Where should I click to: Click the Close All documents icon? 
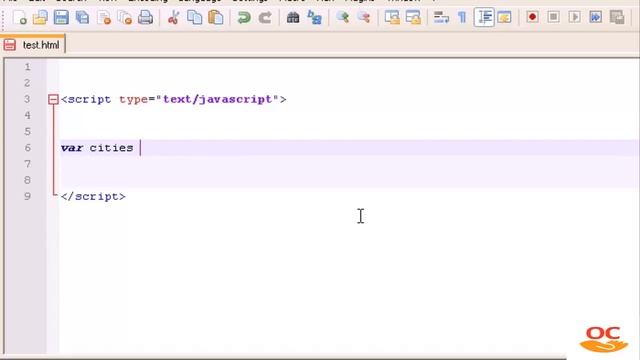click(124, 18)
